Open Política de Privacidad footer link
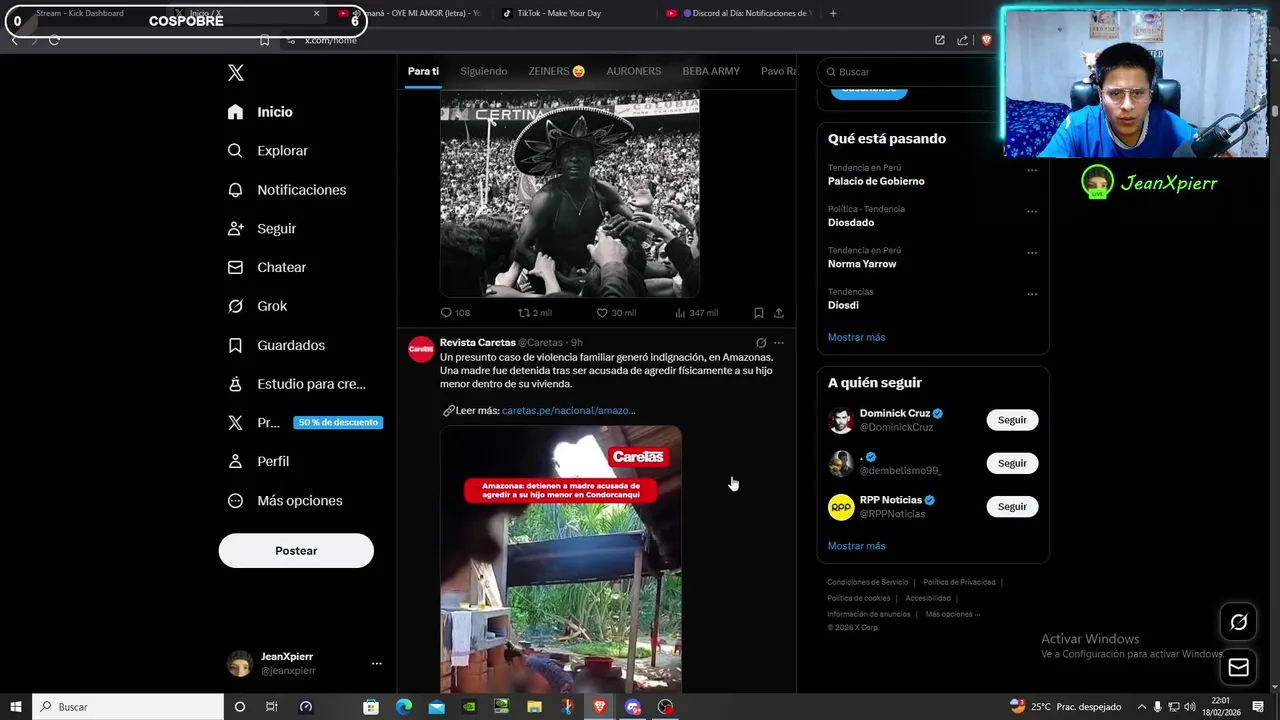The height and width of the screenshot is (720, 1280). (x=959, y=583)
